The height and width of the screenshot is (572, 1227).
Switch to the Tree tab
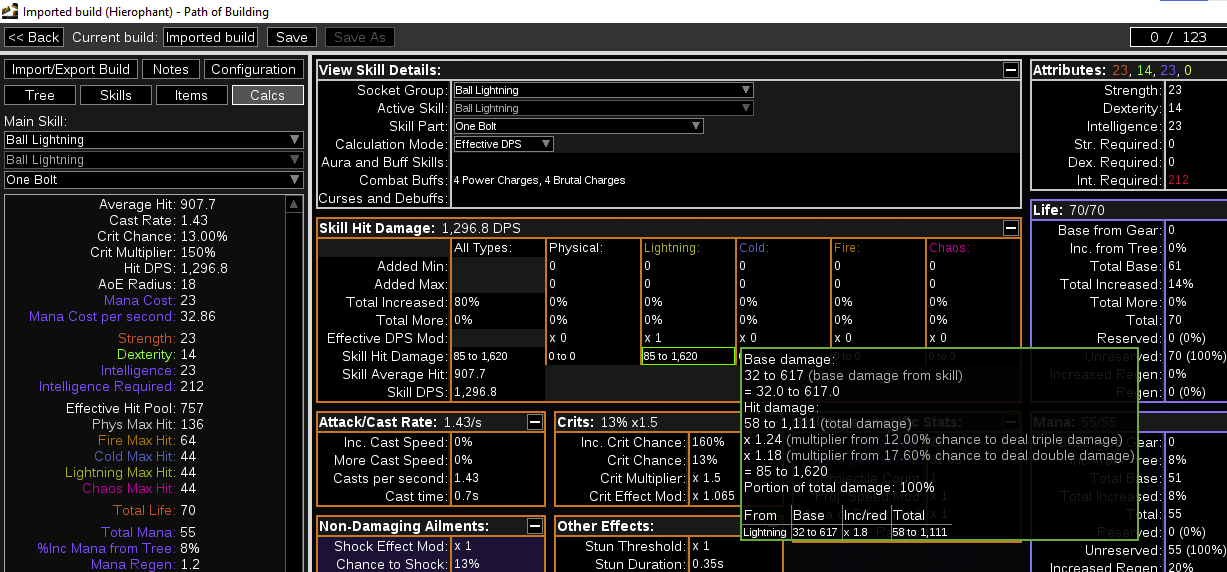tap(40, 95)
